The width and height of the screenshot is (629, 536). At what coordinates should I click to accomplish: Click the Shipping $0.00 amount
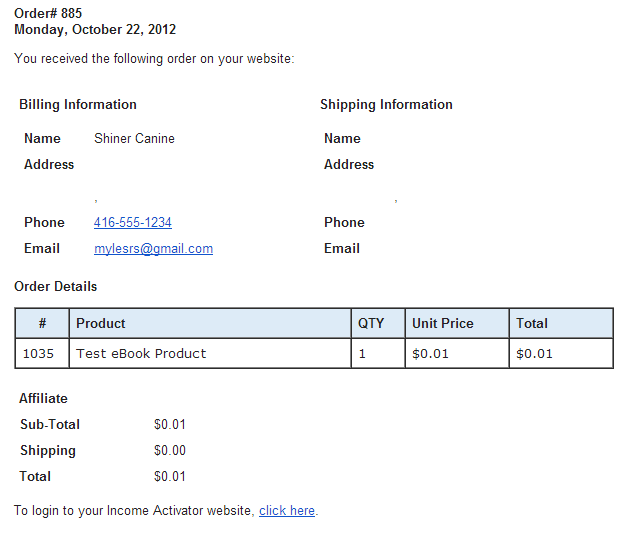point(170,450)
